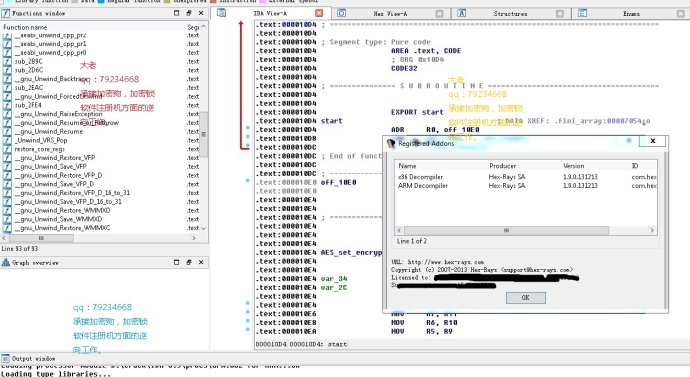Screen dimensions: 690x377
Task: Float the Functions window panel
Action: tap(189, 13)
